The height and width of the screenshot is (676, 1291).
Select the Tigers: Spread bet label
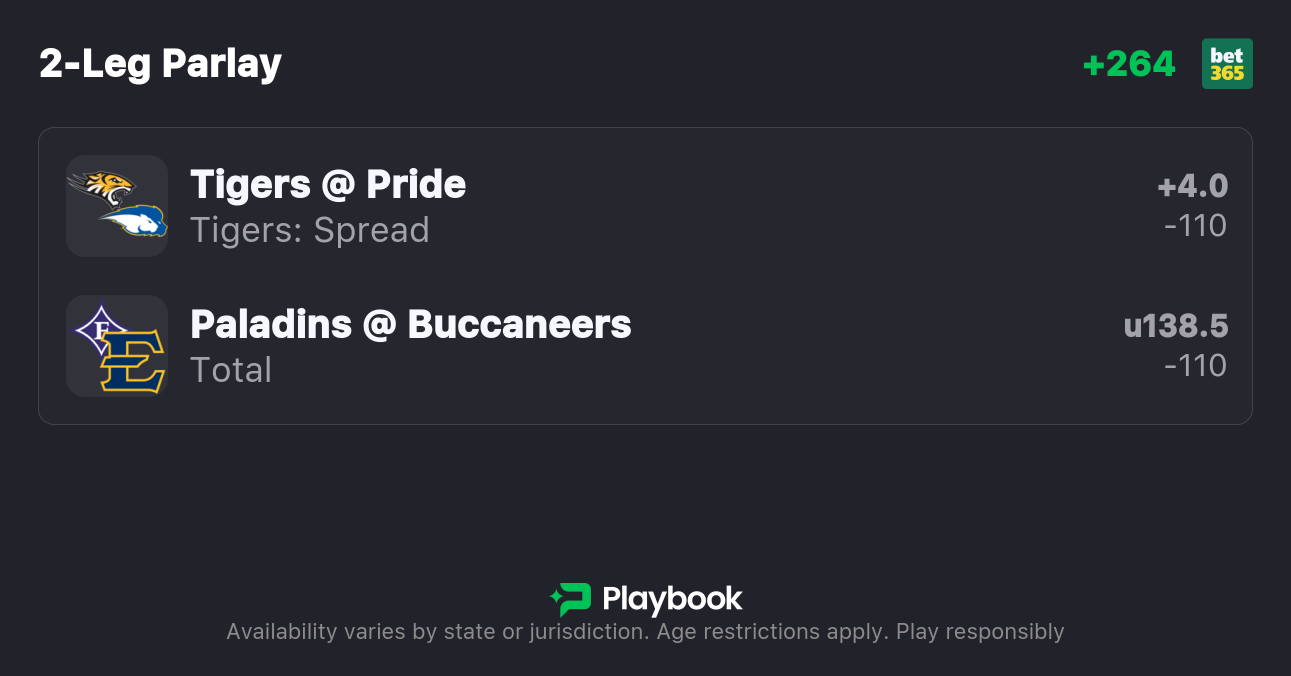[x=310, y=230]
